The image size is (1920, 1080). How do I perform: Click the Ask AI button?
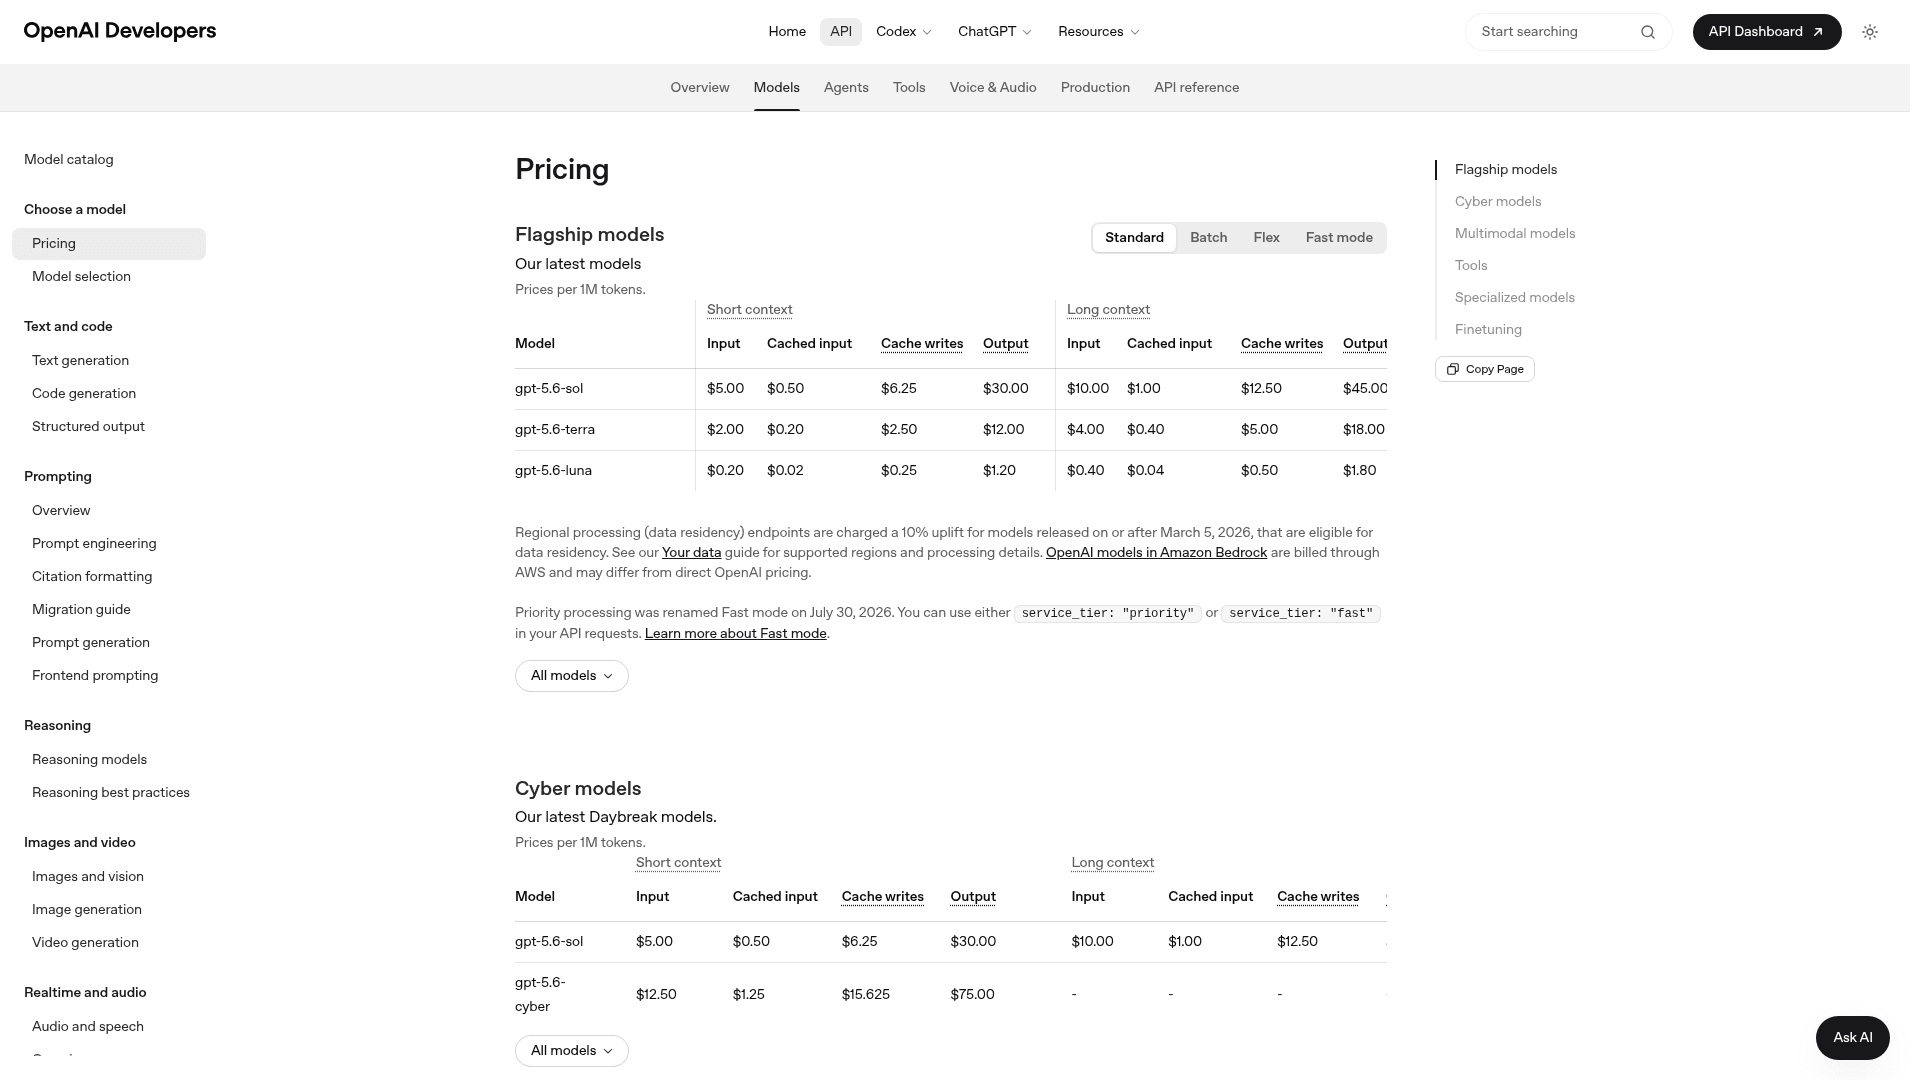tap(1853, 1038)
